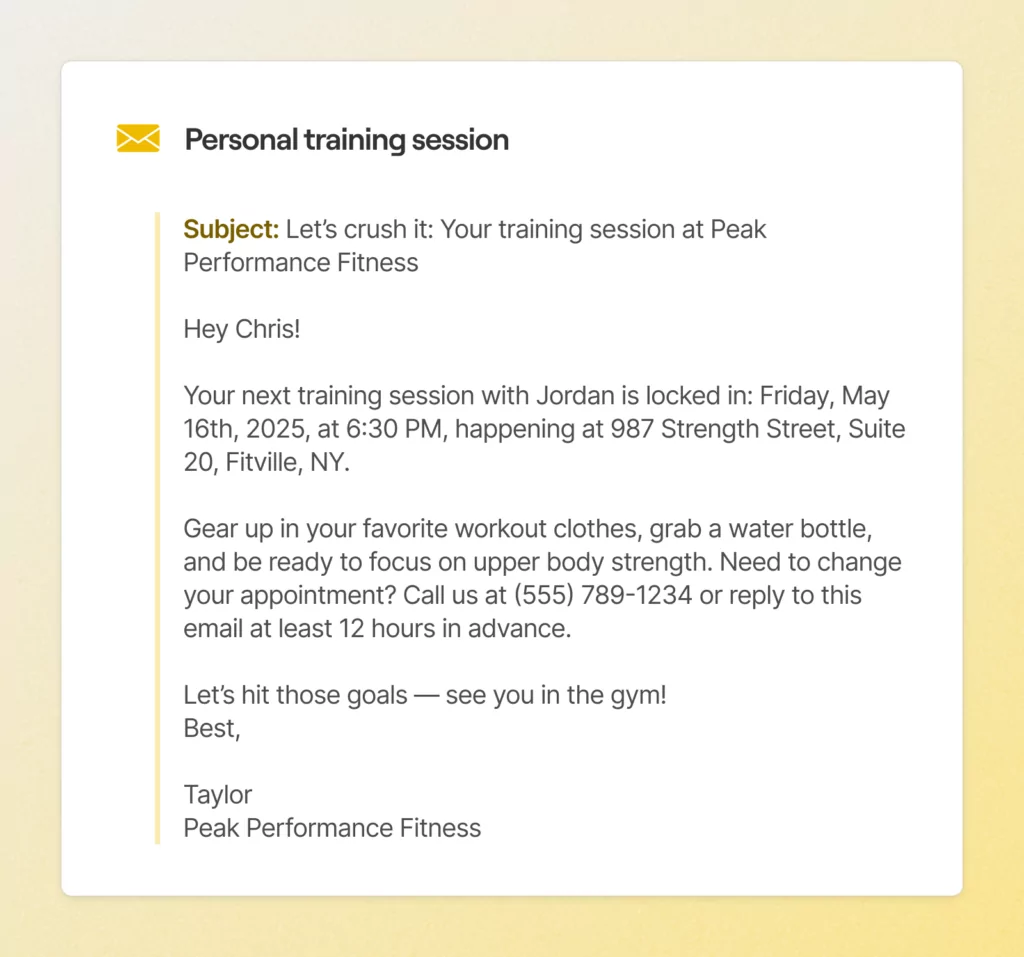Image resolution: width=1024 pixels, height=957 pixels.
Task: Click the yellow envelope mail icon
Action: click(138, 139)
